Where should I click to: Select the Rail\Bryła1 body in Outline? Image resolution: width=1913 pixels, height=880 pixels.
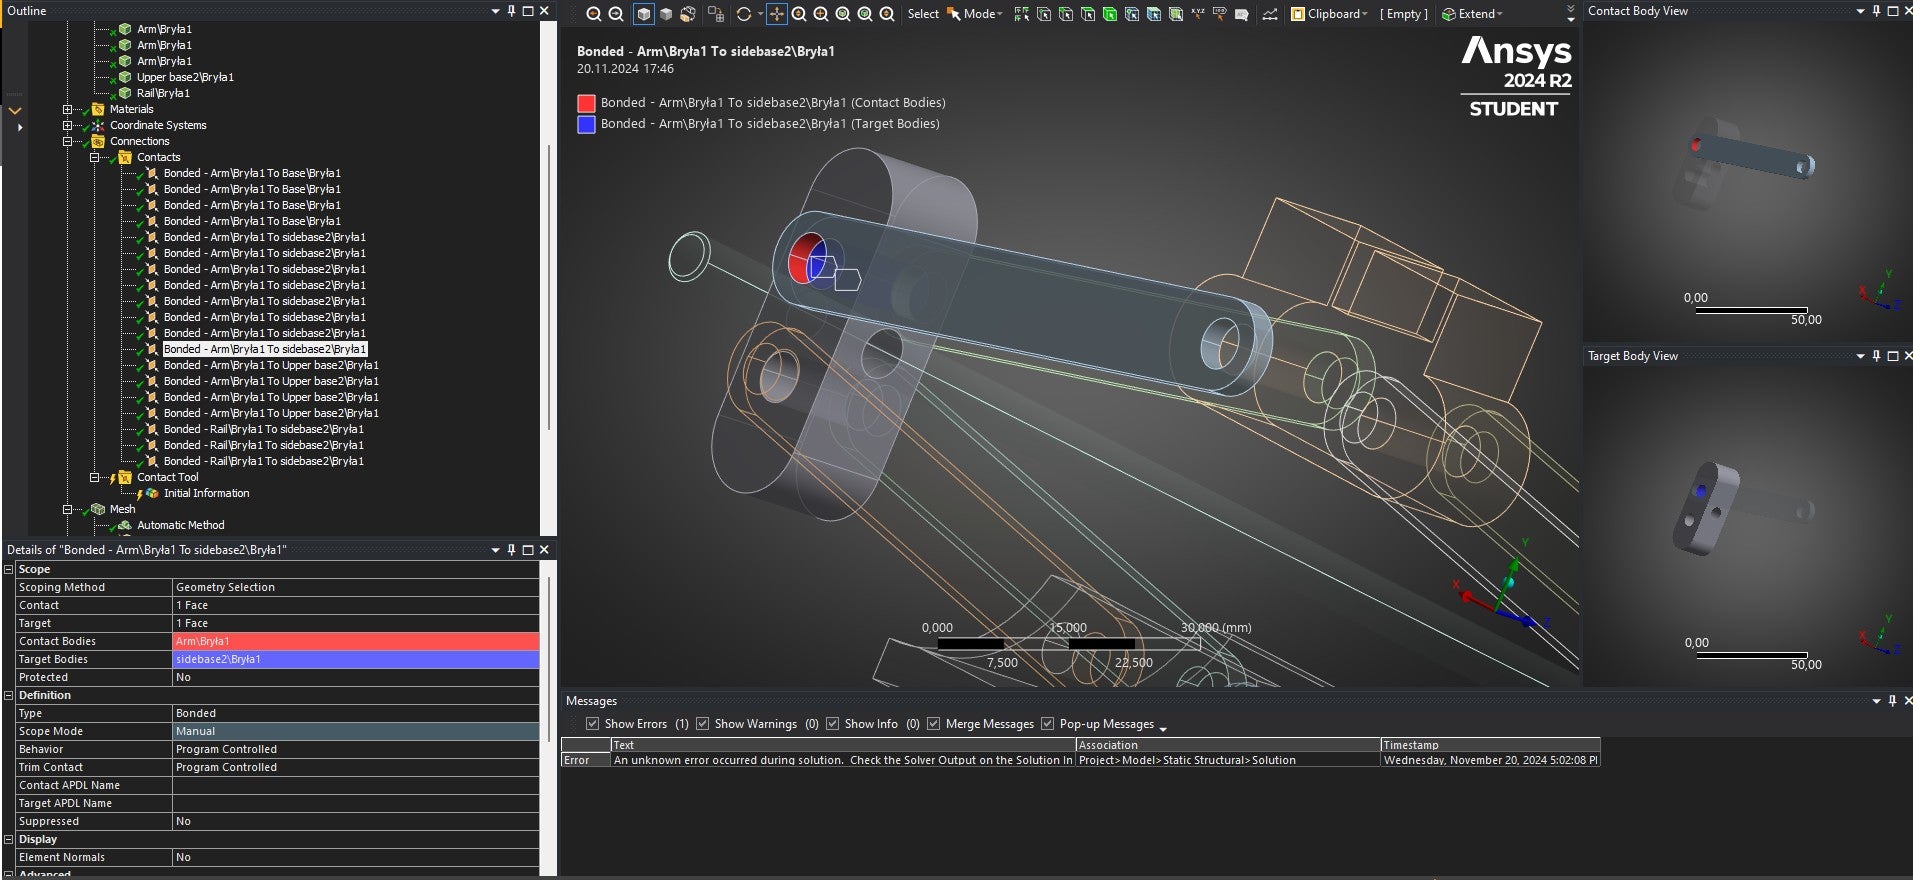[163, 93]
